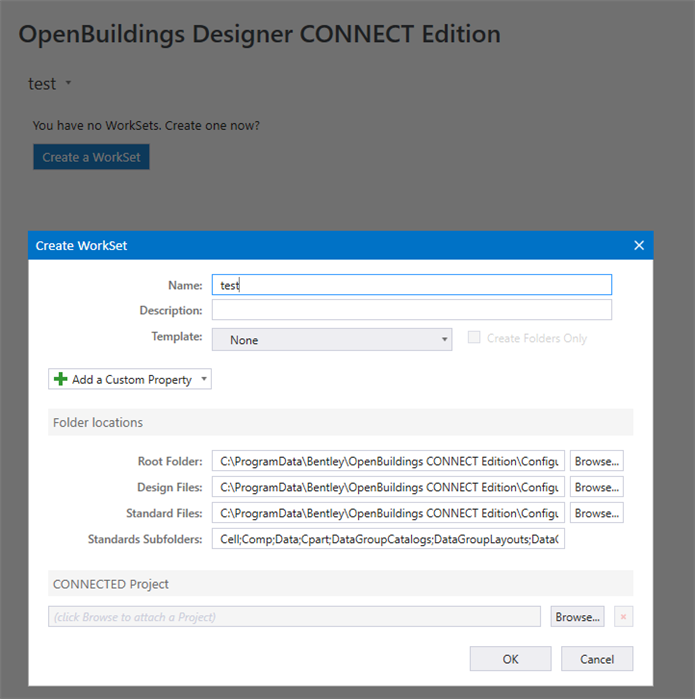The height and width of the screenshot is (699, 695).
Task: Click the 'You have no WorkSets' message
Action: (x=146, y=126)
